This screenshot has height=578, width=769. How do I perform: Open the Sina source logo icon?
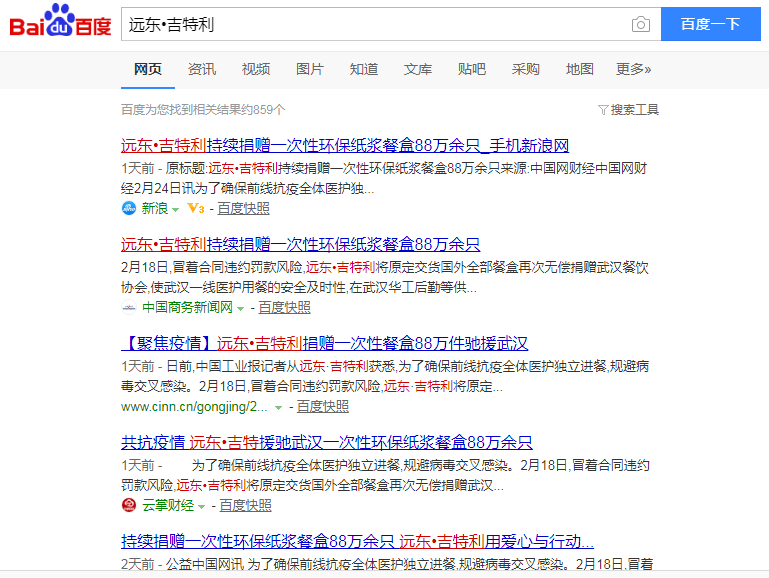(x=128, y=208)
